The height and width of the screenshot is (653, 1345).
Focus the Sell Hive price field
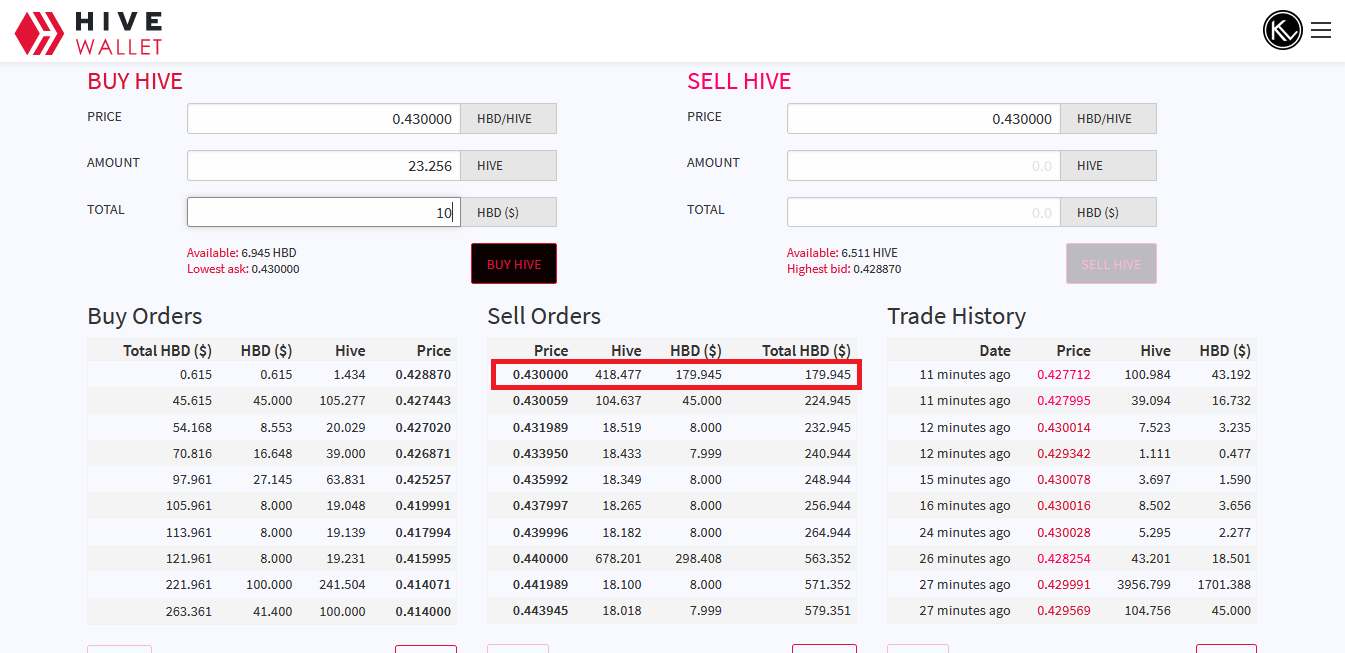[923, 119]
